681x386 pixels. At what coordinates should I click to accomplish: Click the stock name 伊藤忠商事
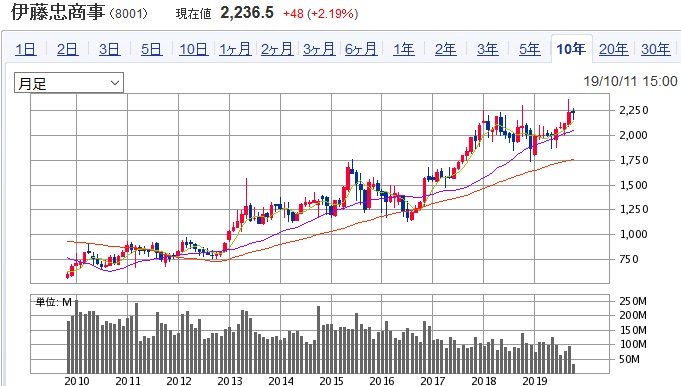click(x=58, y=12)
